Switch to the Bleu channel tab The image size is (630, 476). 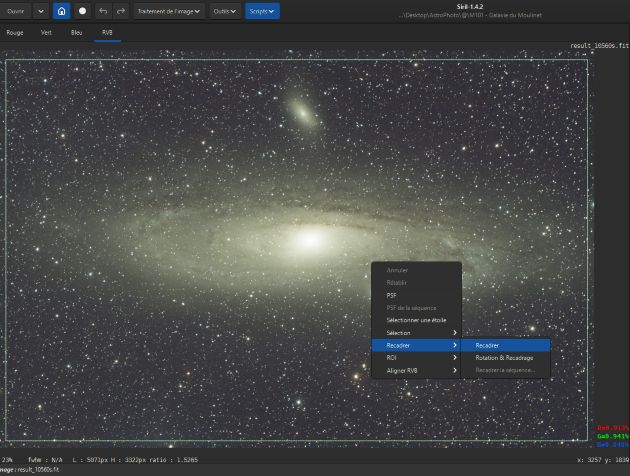click(77, 32)
